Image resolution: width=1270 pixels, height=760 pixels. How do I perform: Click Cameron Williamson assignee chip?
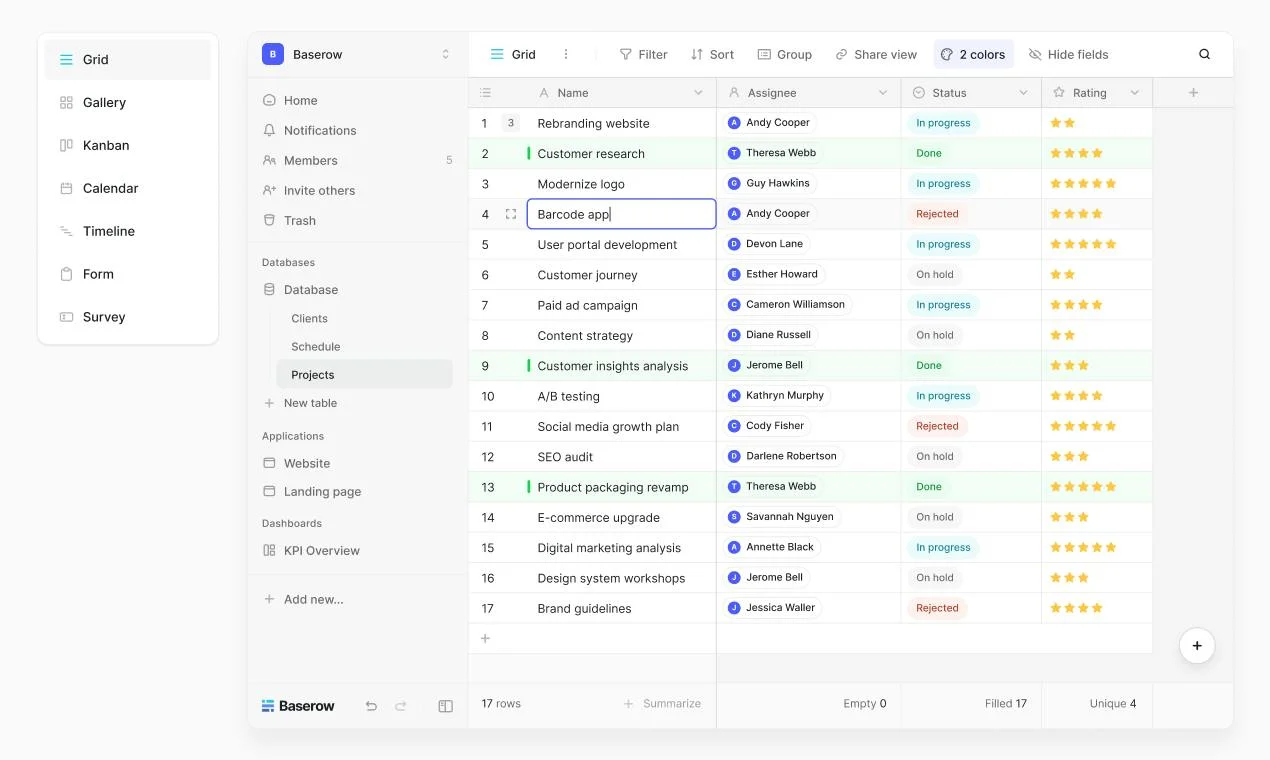coord(789,305)
